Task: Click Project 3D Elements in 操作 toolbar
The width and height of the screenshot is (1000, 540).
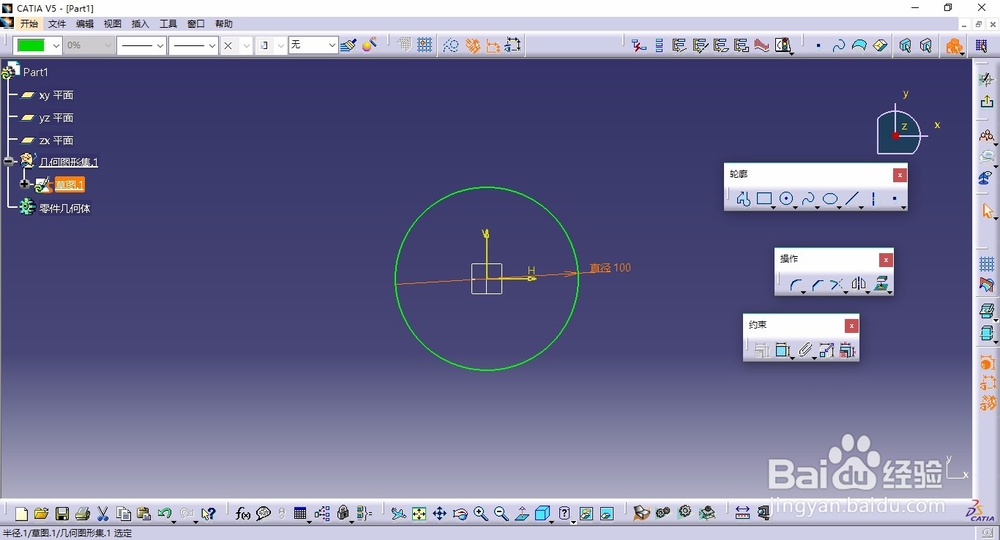Action: coord(881,284)
